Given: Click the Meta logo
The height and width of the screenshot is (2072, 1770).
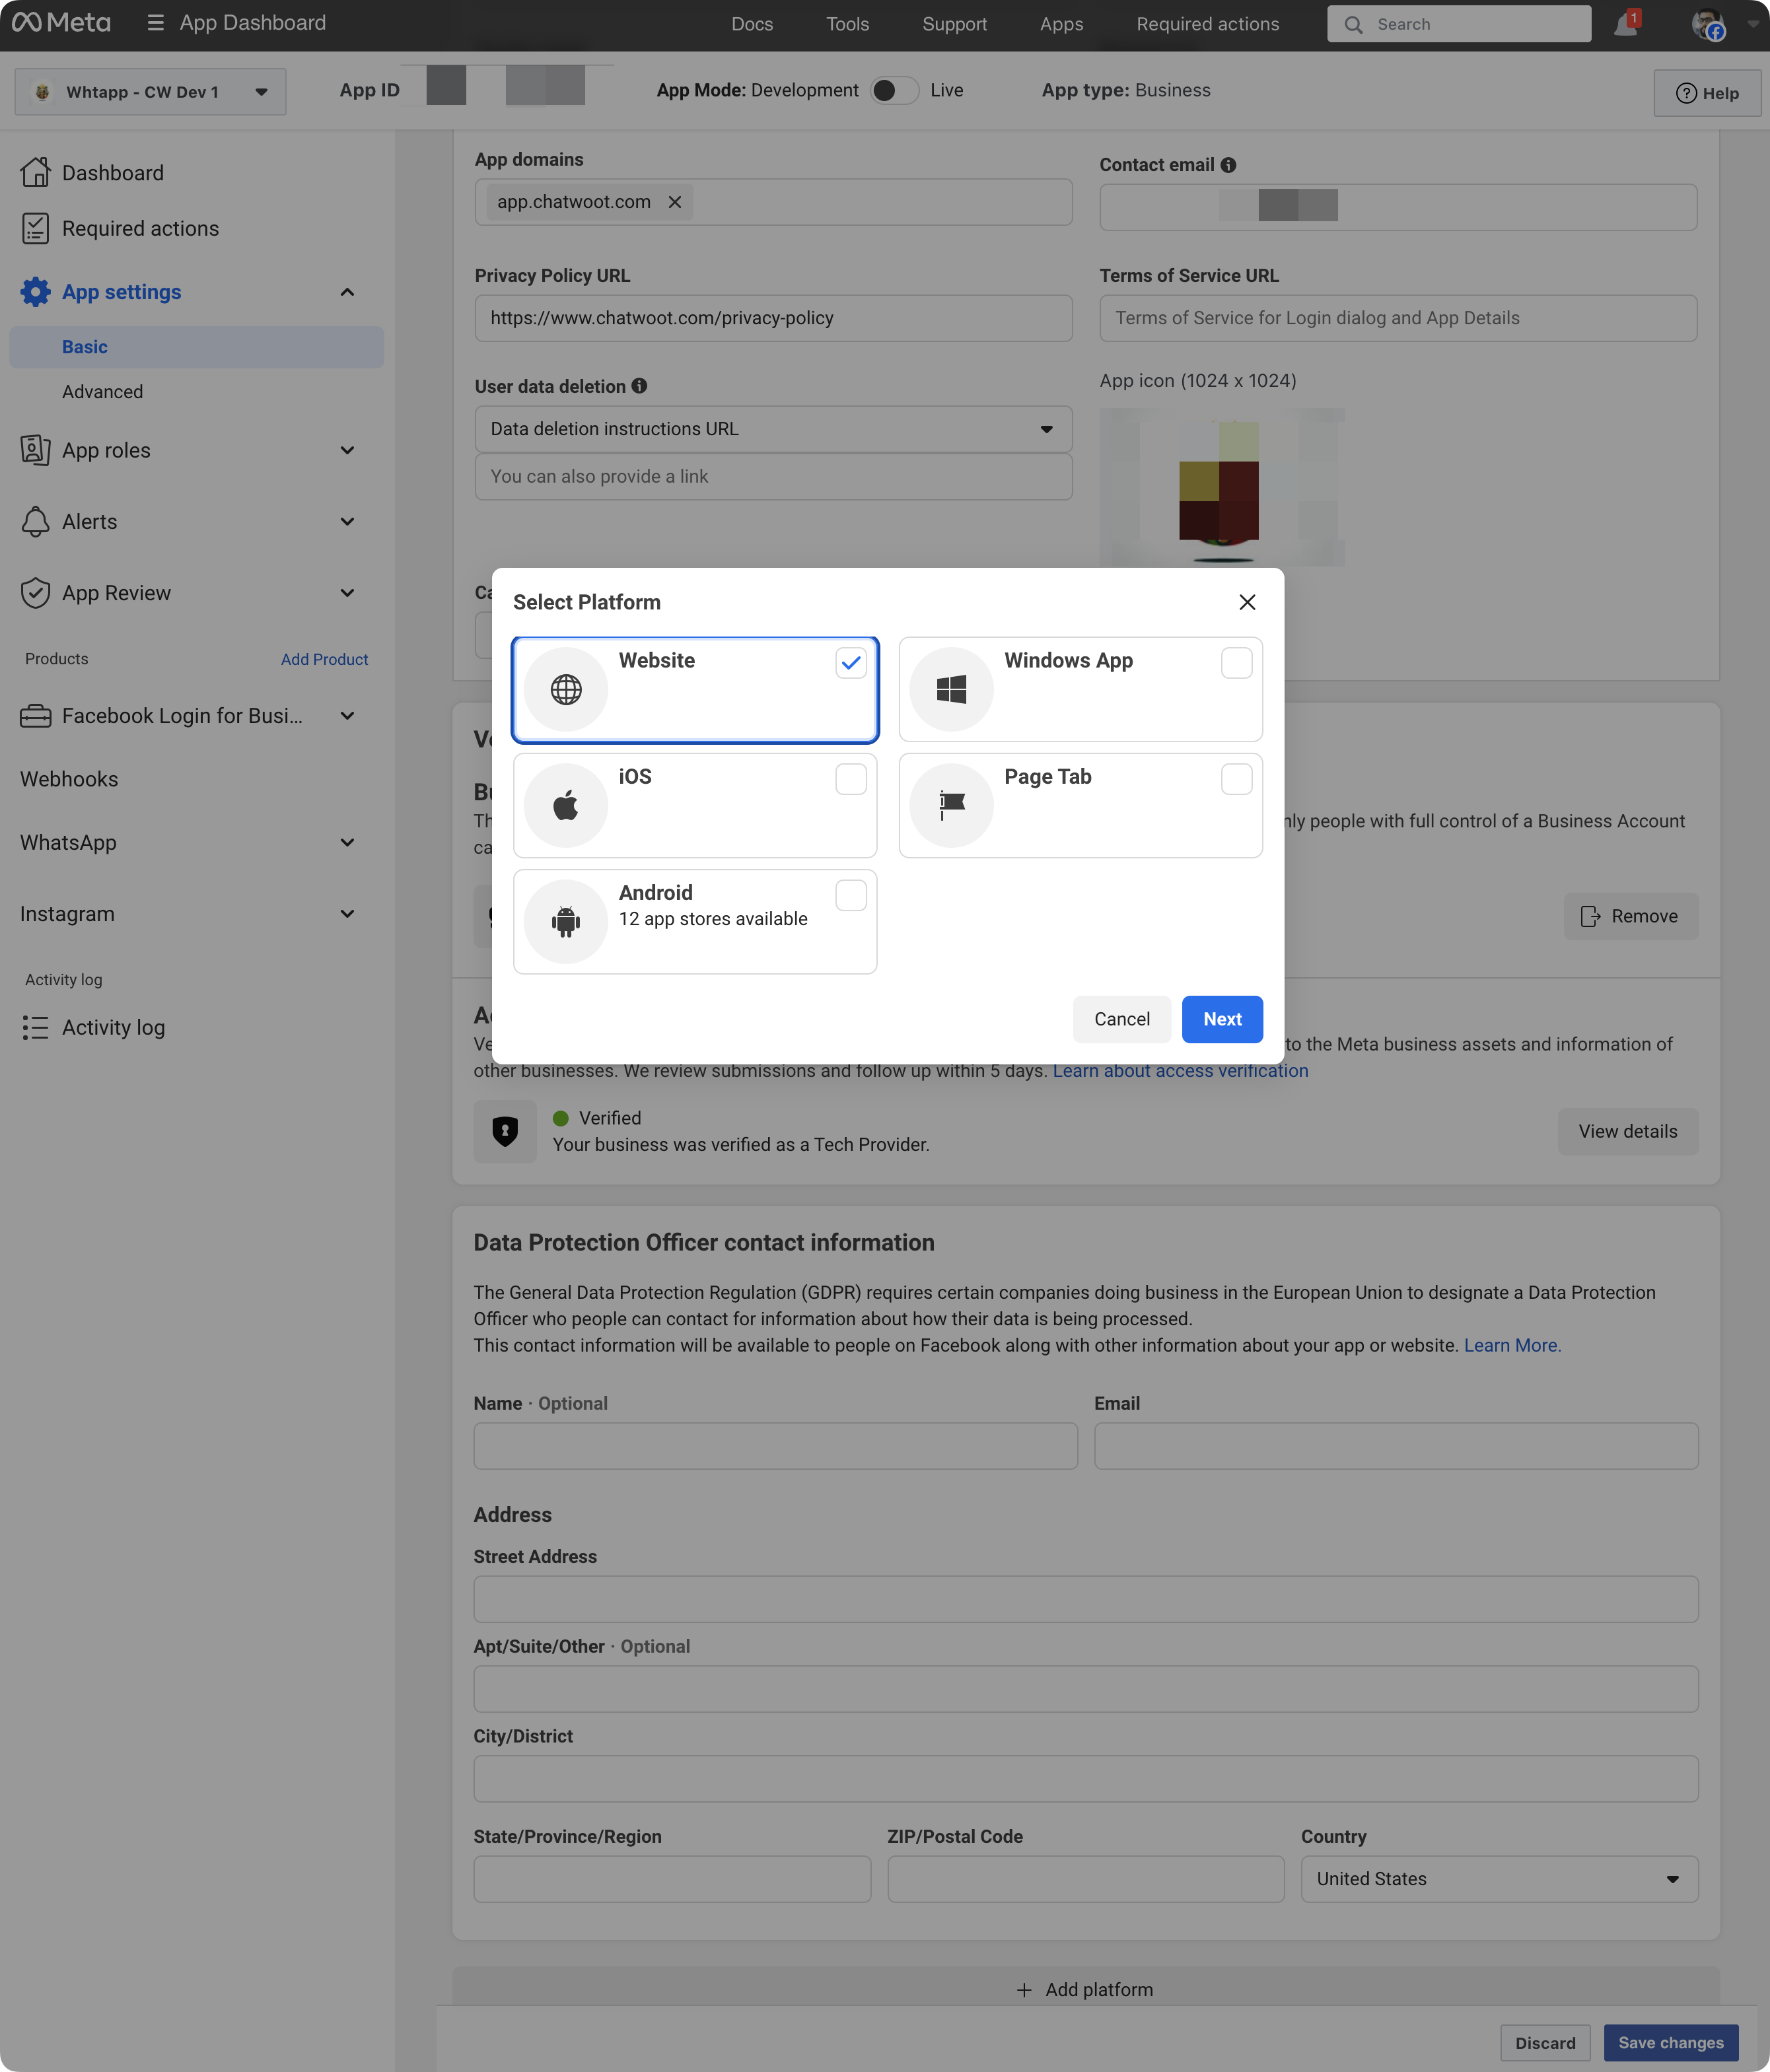Looking at the screenshot, I should [62, 23].
